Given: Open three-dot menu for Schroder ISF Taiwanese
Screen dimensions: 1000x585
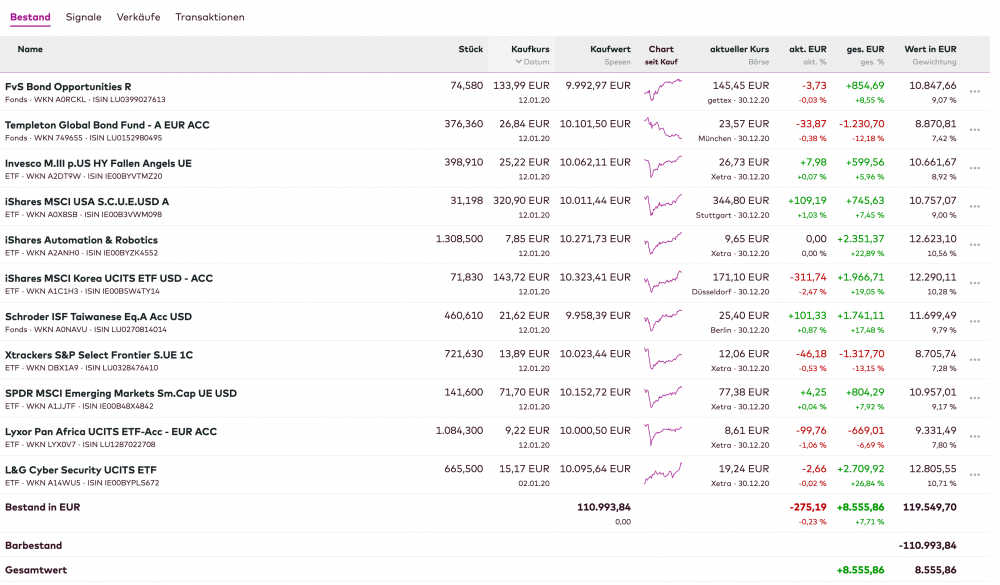Looking at the screenshot, I should [975, 322].
